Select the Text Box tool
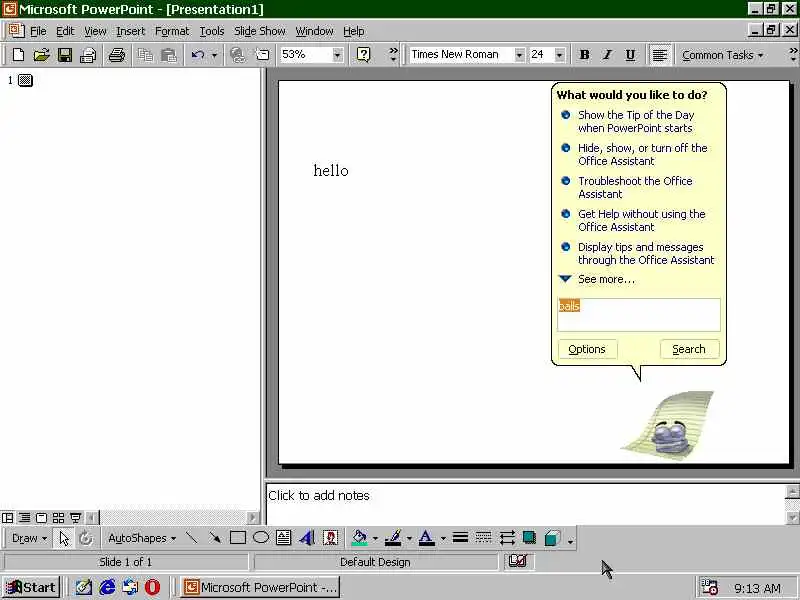800x600 pixels. tap(284, 537)
